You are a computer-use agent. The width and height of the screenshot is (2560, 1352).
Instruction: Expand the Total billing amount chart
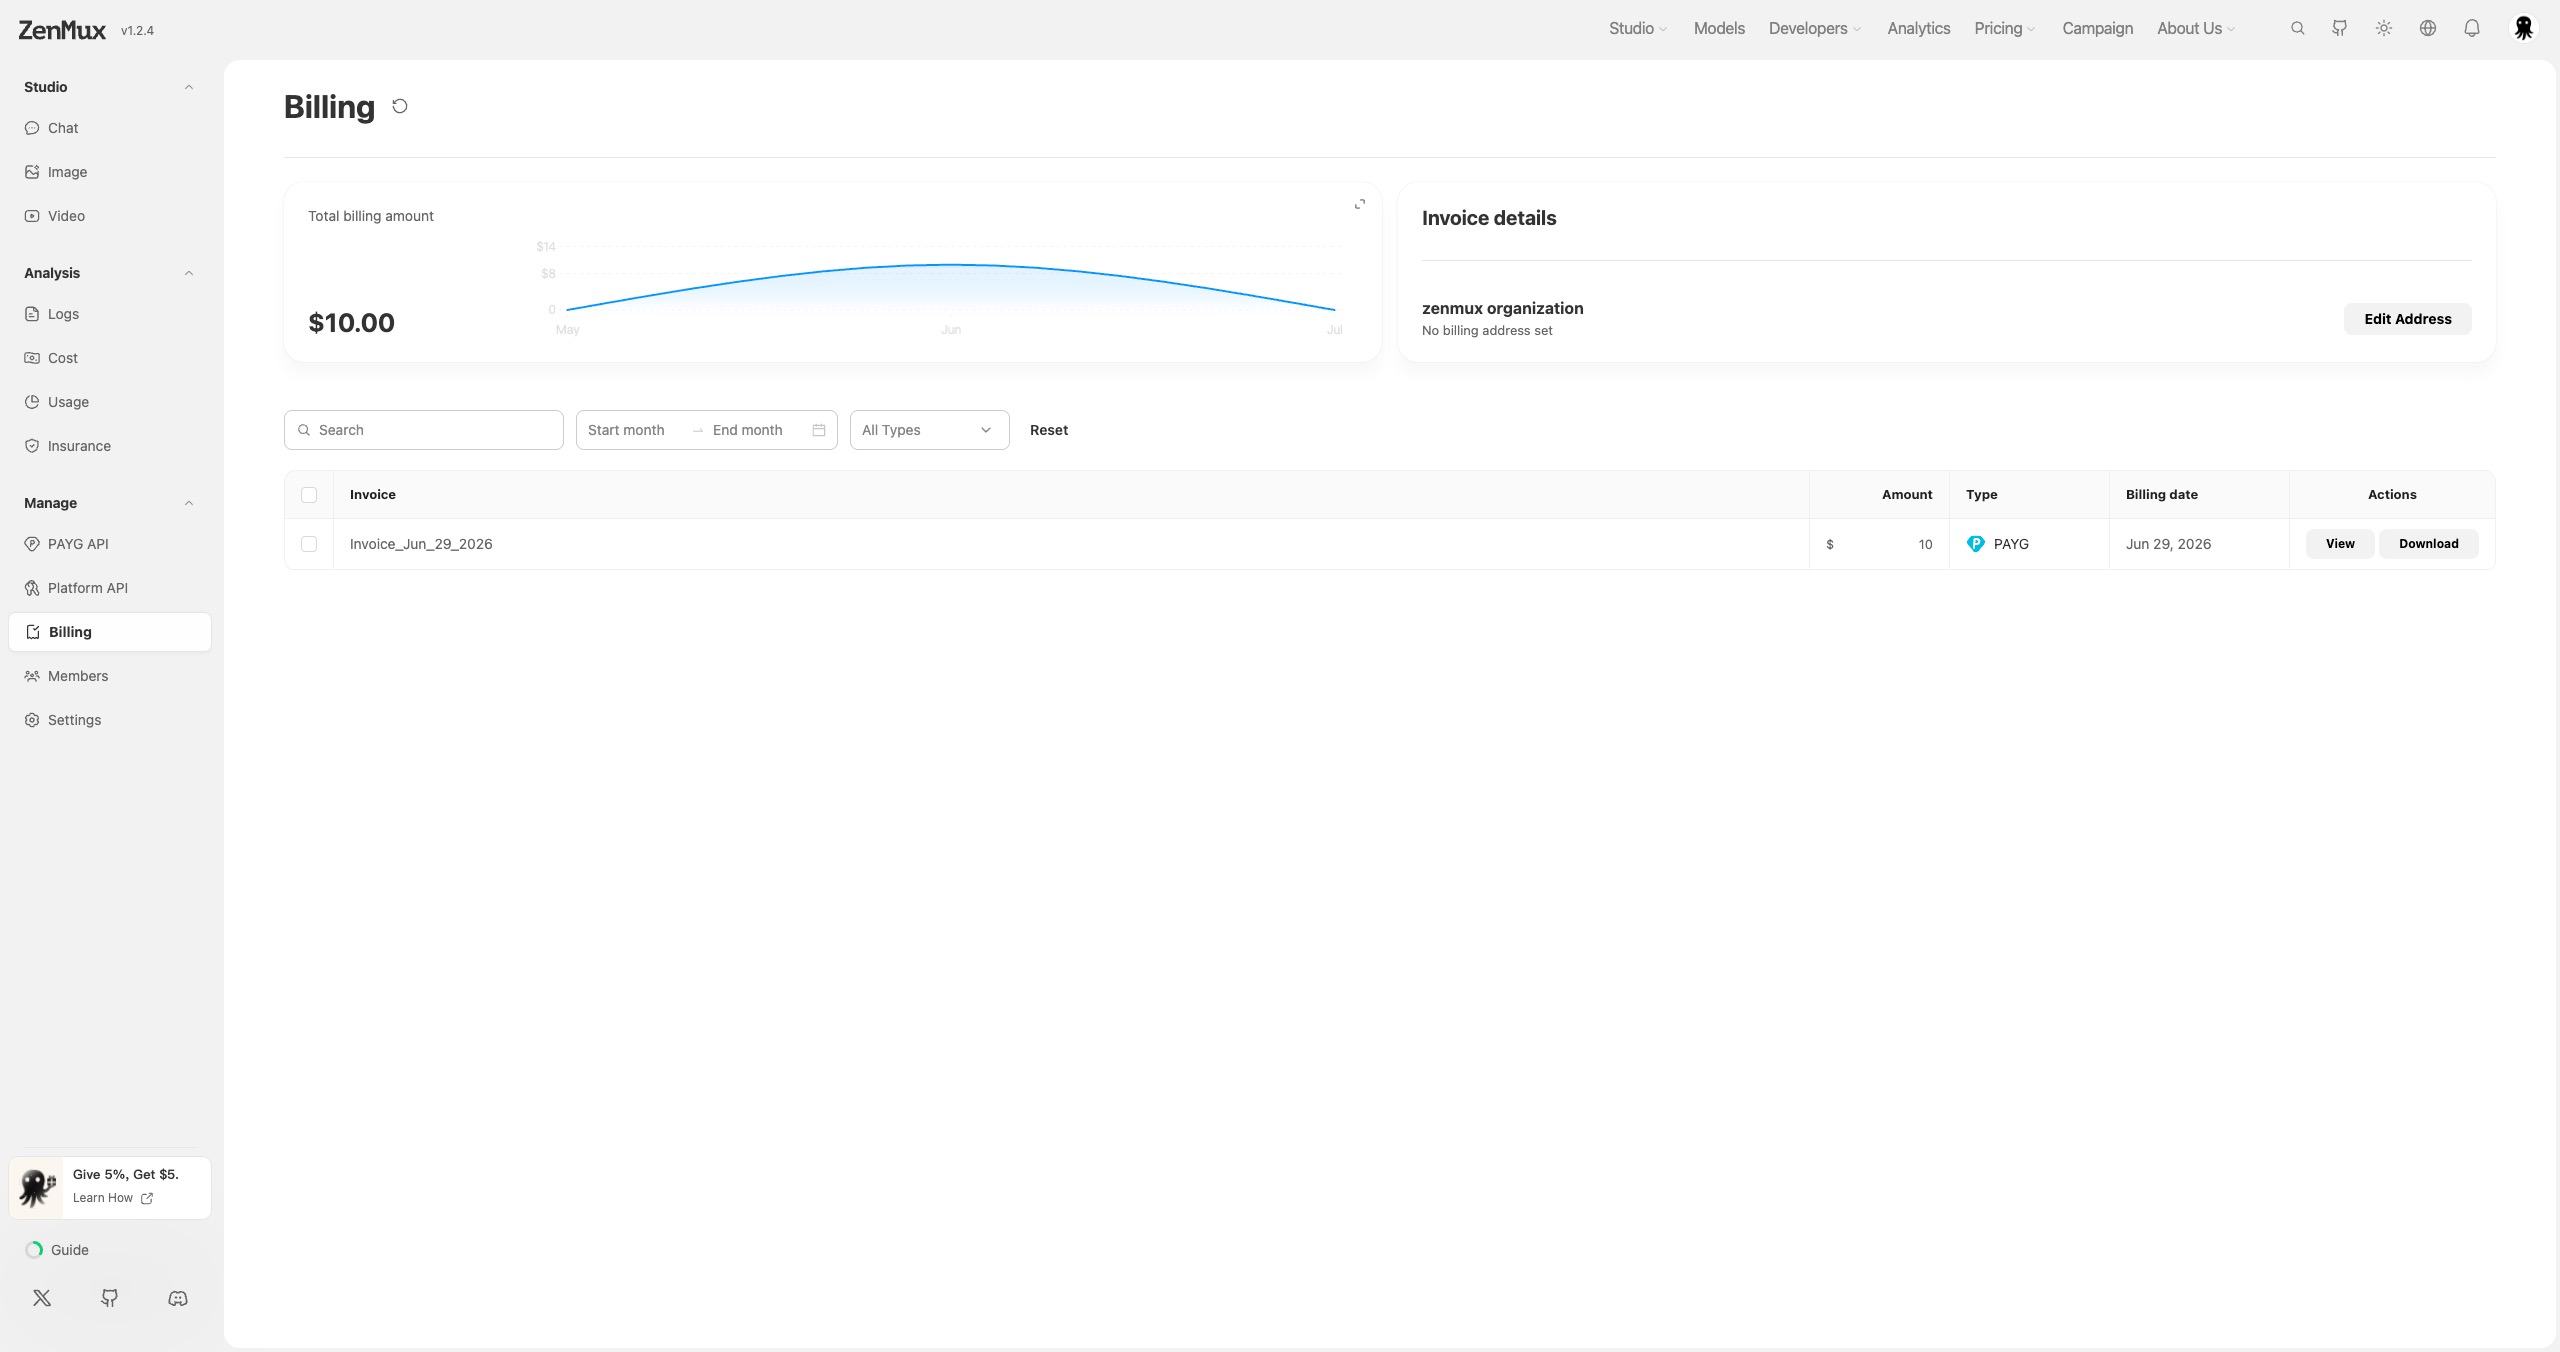click(x=1359, y=204)
